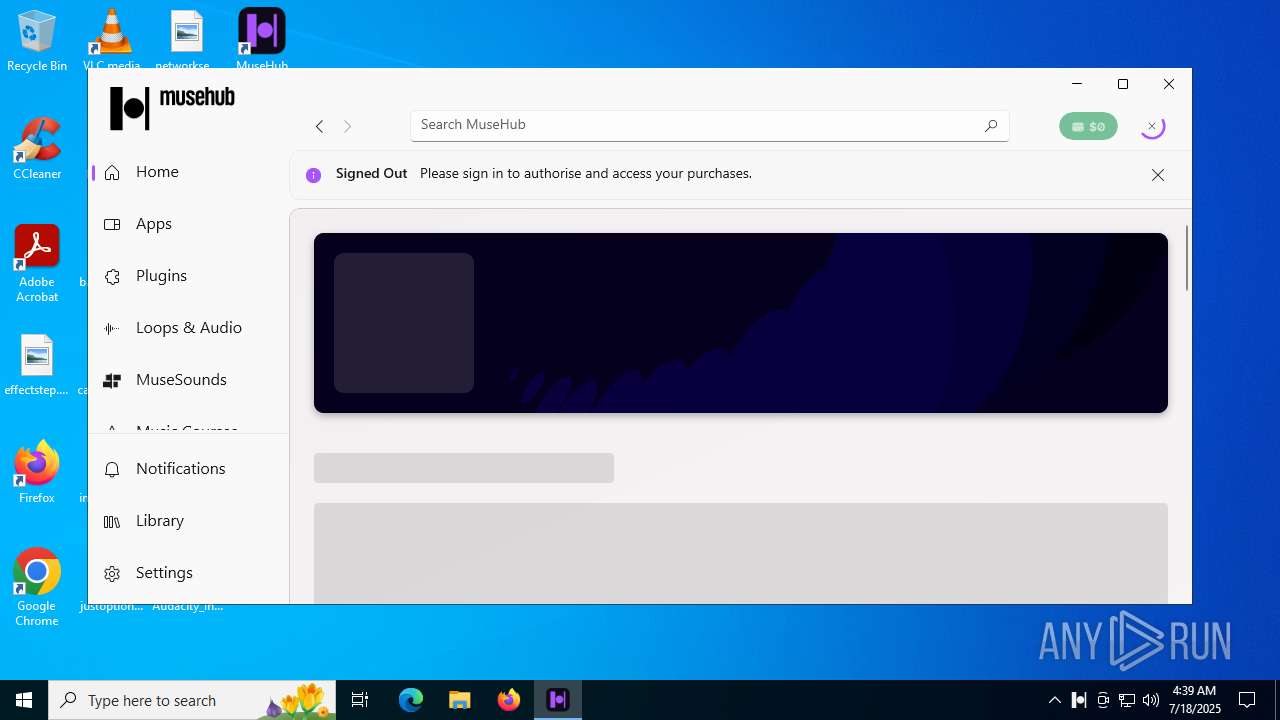1280x720 pixels.
Task: Open the volume control in tray
Action: 1151,700
